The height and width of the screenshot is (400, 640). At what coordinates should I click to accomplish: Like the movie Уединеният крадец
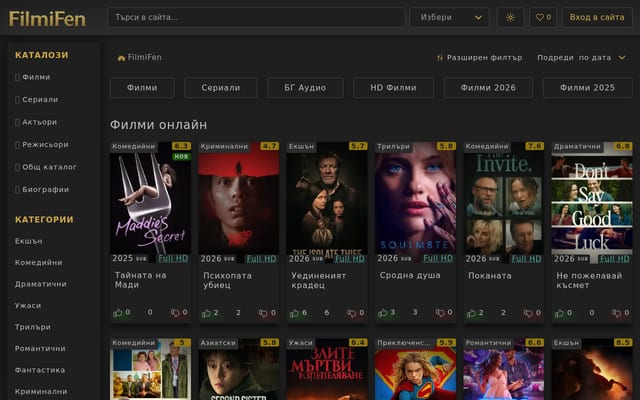(x=298, y=313)
